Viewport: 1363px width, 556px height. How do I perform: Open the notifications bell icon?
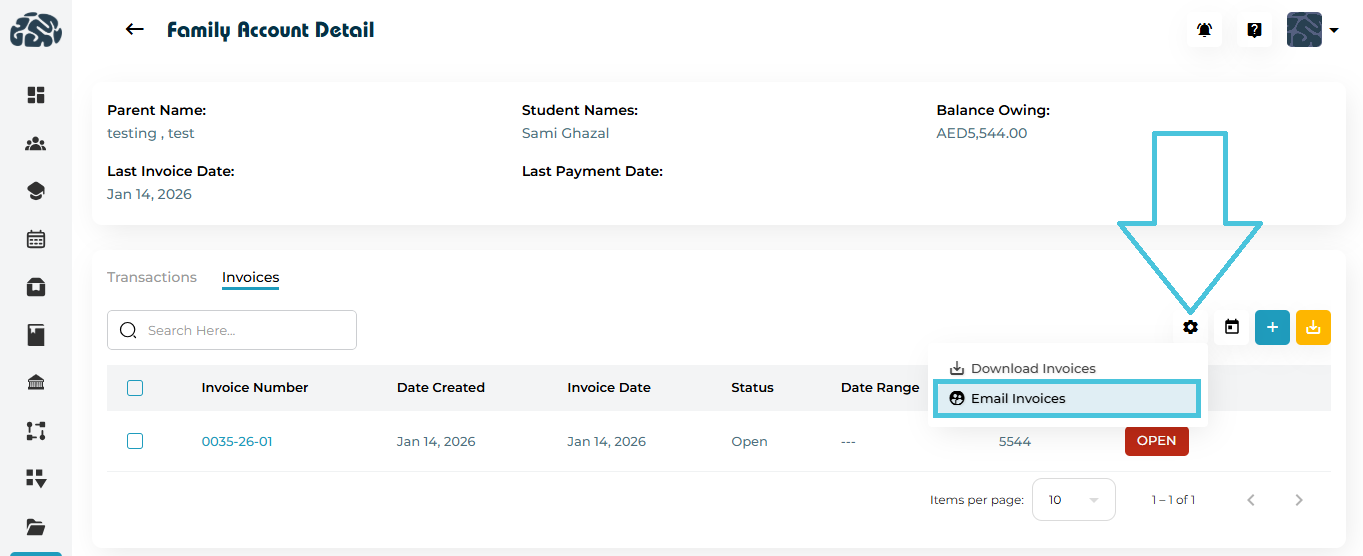tap(1204, 30)
